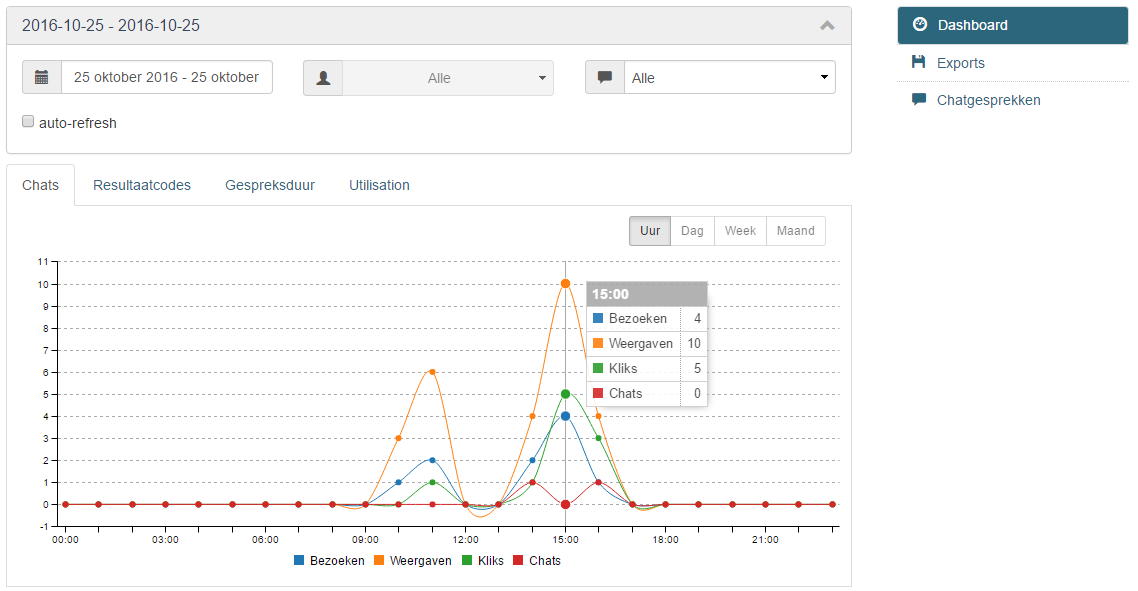
Task: Click the chat icon next to Chatgesprekken
Action: 917,99
